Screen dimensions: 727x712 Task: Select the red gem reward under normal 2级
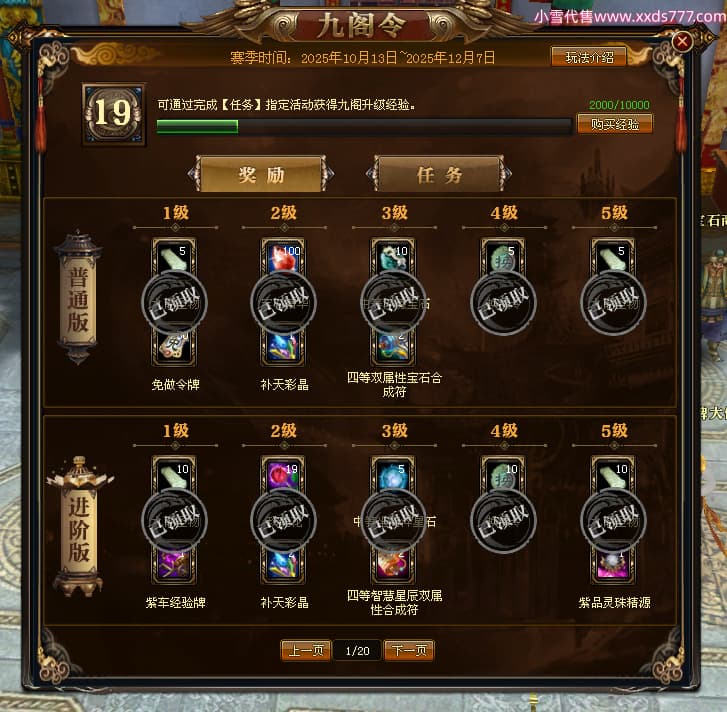[x=283, y=256]
